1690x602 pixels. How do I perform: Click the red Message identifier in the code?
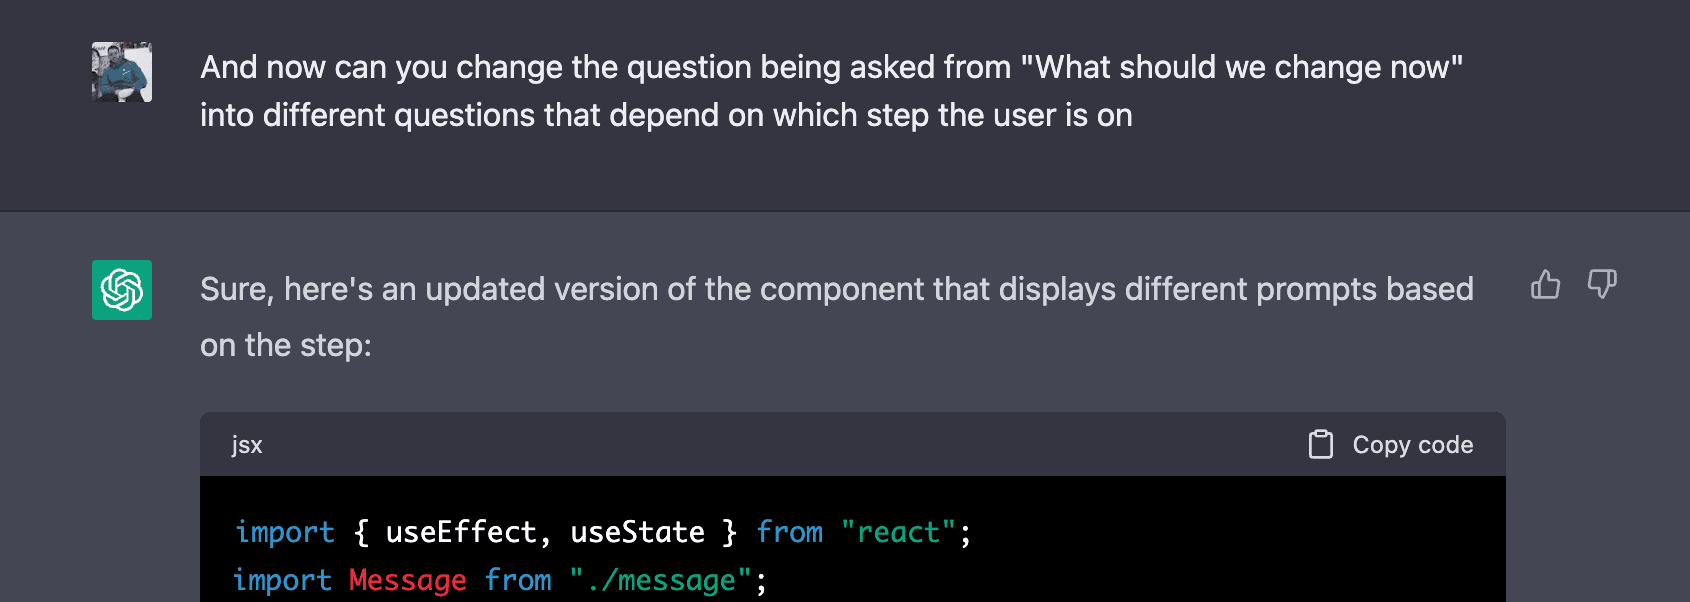408,580
